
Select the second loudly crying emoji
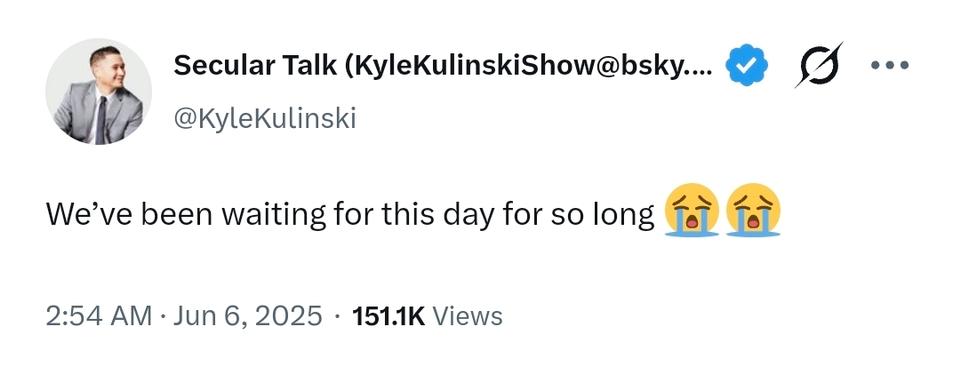click(753, 209)
